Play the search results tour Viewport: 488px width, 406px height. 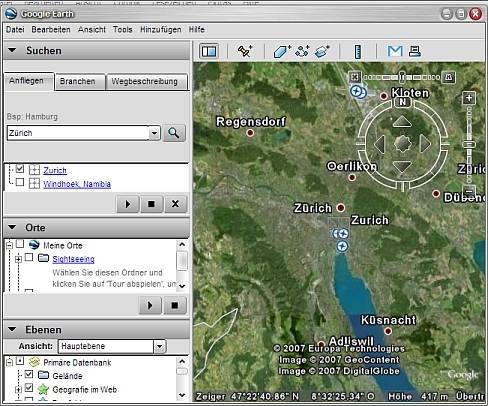click(x=128, y=204)
